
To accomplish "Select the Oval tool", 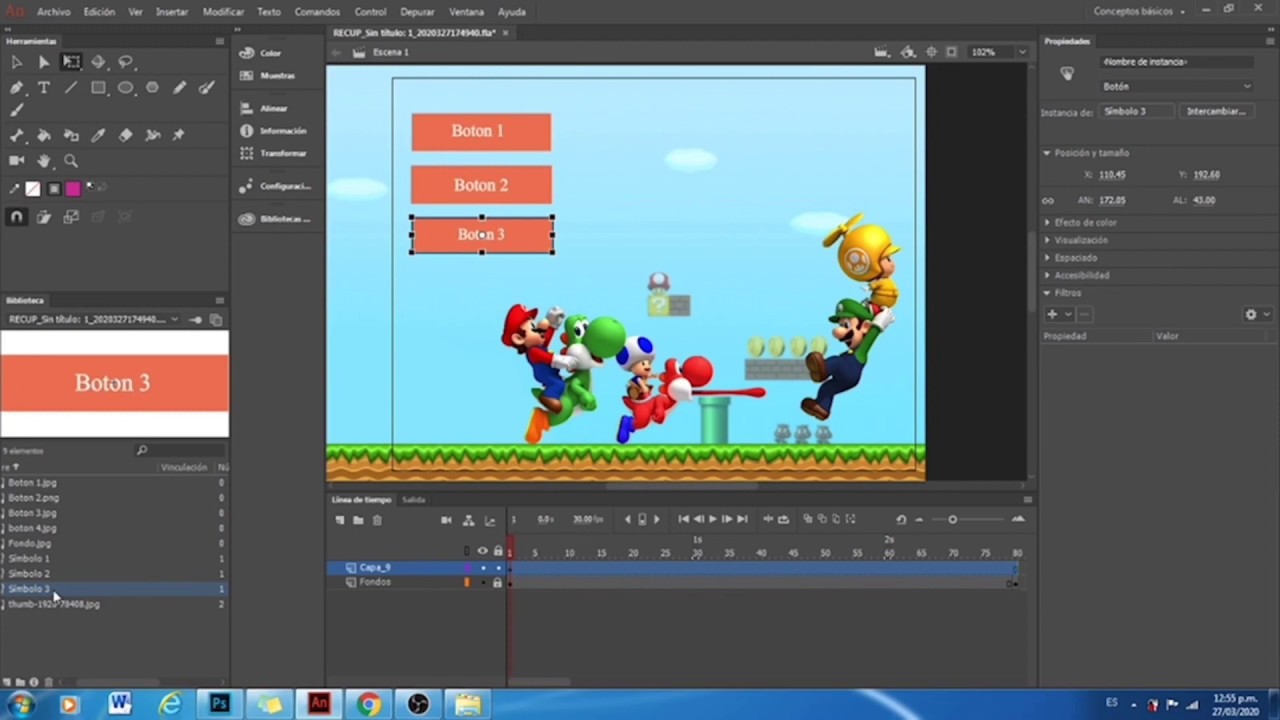I will 125,88.
